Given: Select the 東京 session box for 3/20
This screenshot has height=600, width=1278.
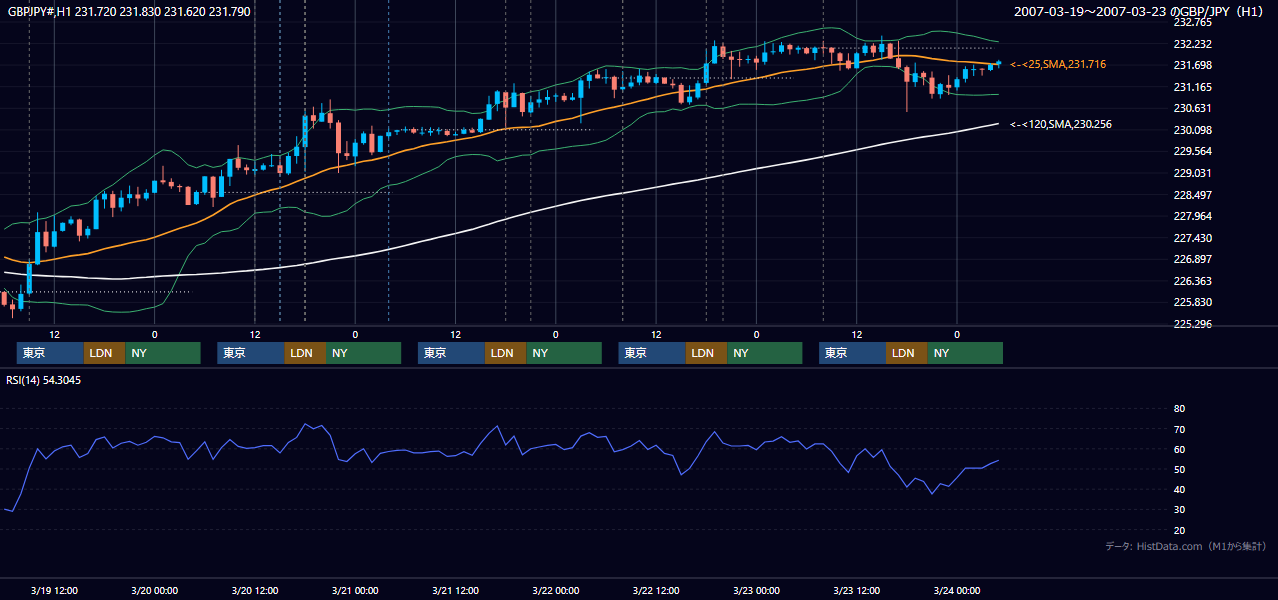Looking at the screenshot, I should [x=251, y=353].
